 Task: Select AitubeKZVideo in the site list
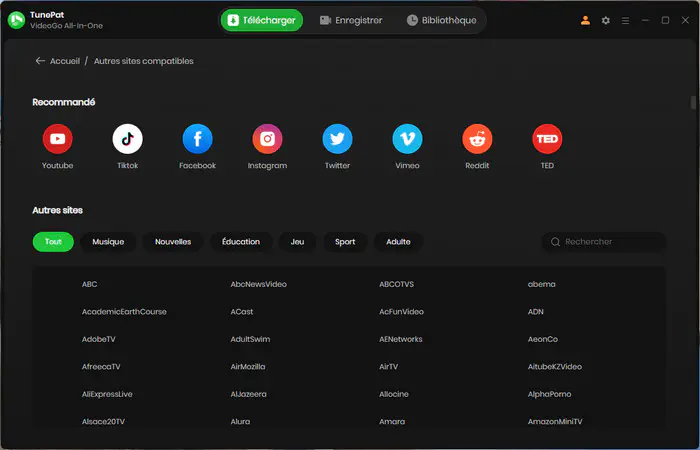(x=555, y=367)
